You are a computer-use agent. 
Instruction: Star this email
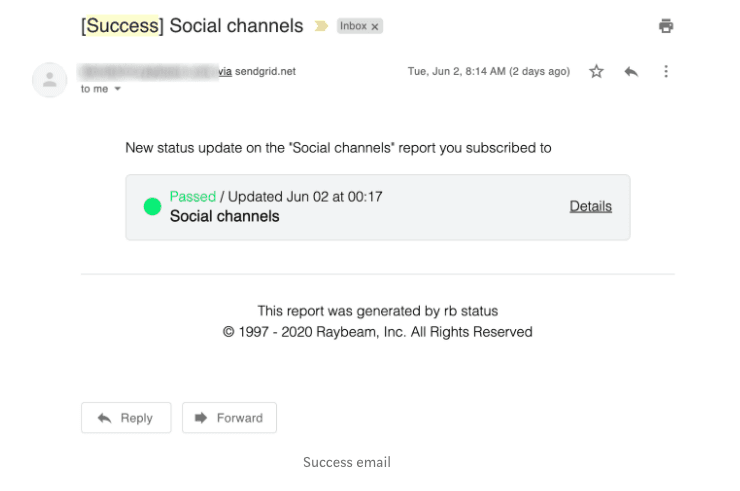click(x=596, y=72)
